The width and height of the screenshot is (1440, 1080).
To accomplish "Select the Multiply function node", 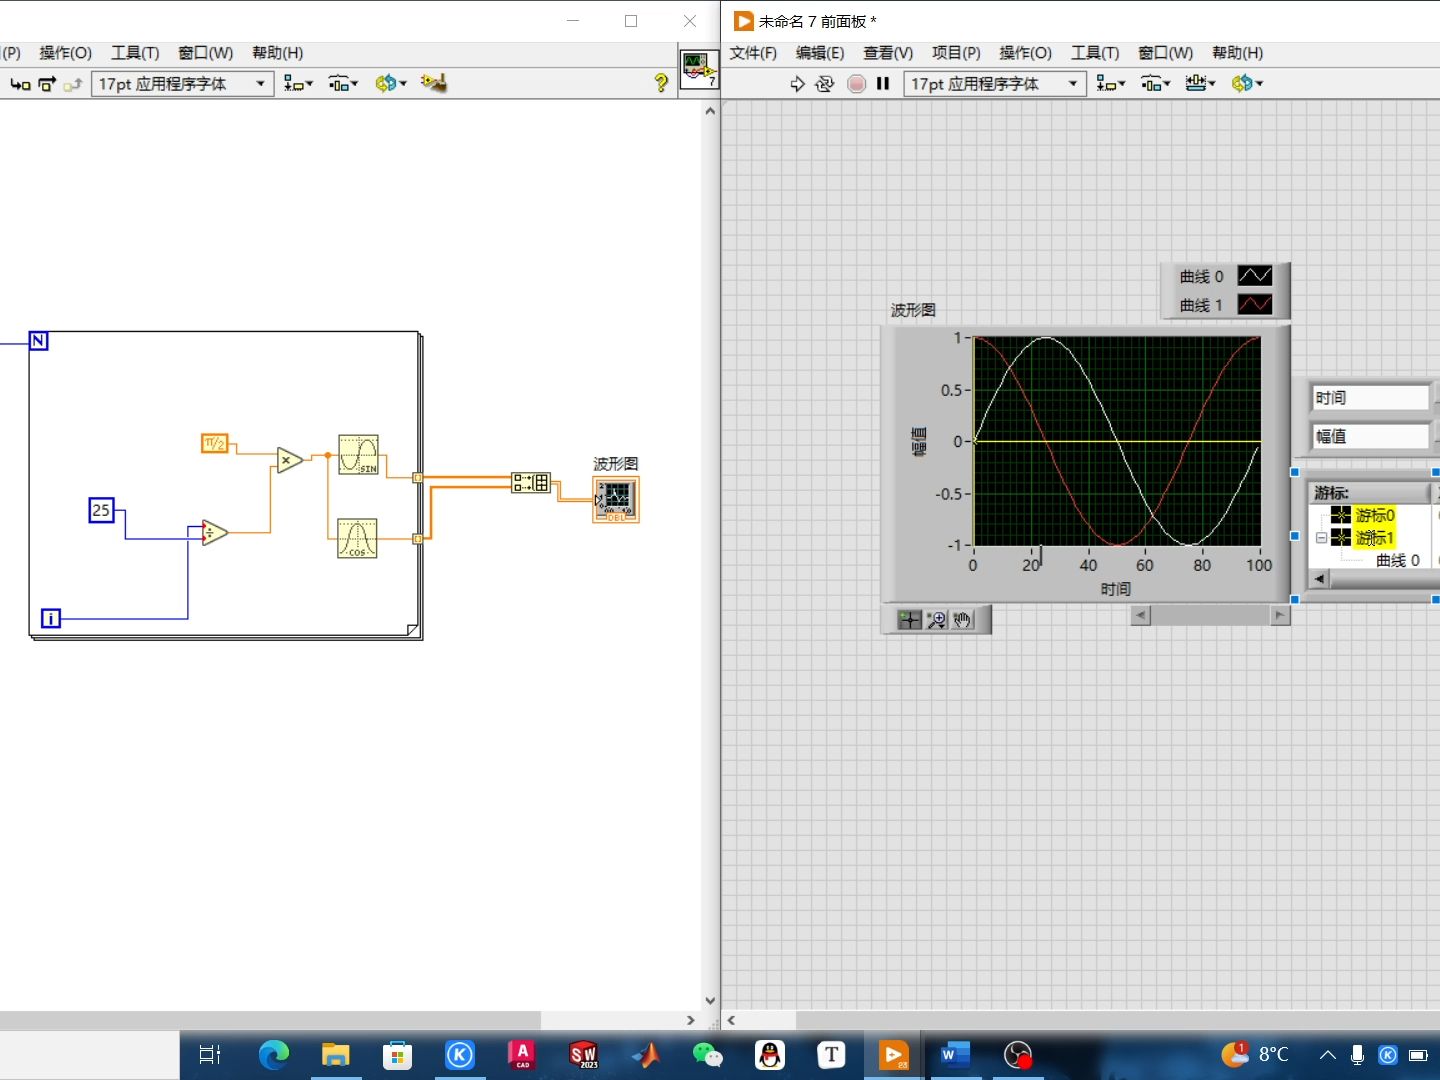I will pos(290,460).
